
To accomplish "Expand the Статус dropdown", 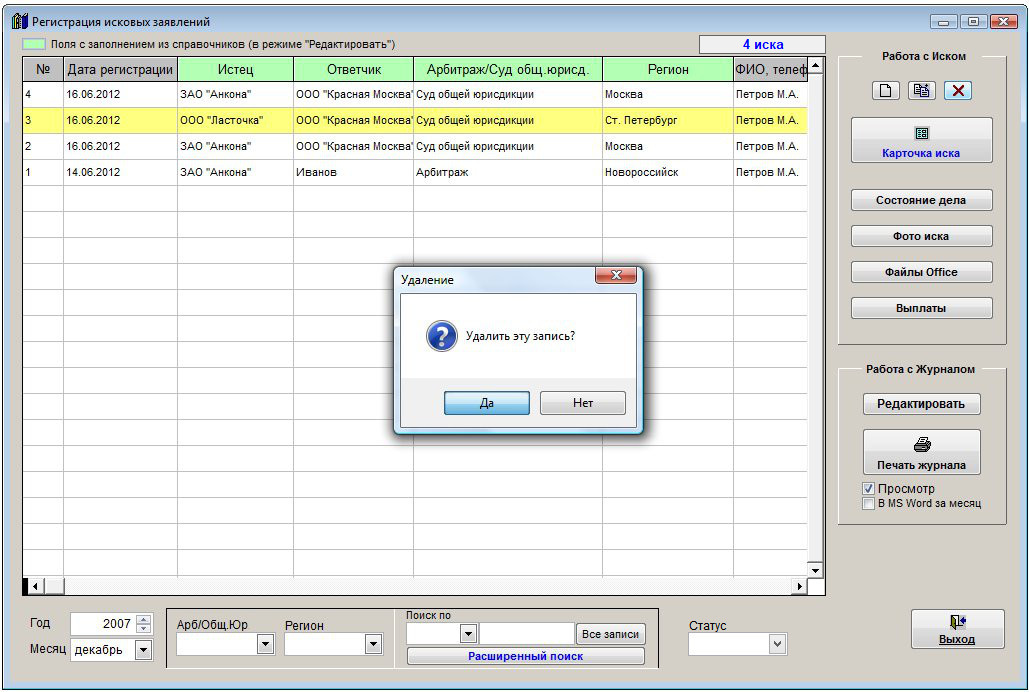I will point(778,645).
